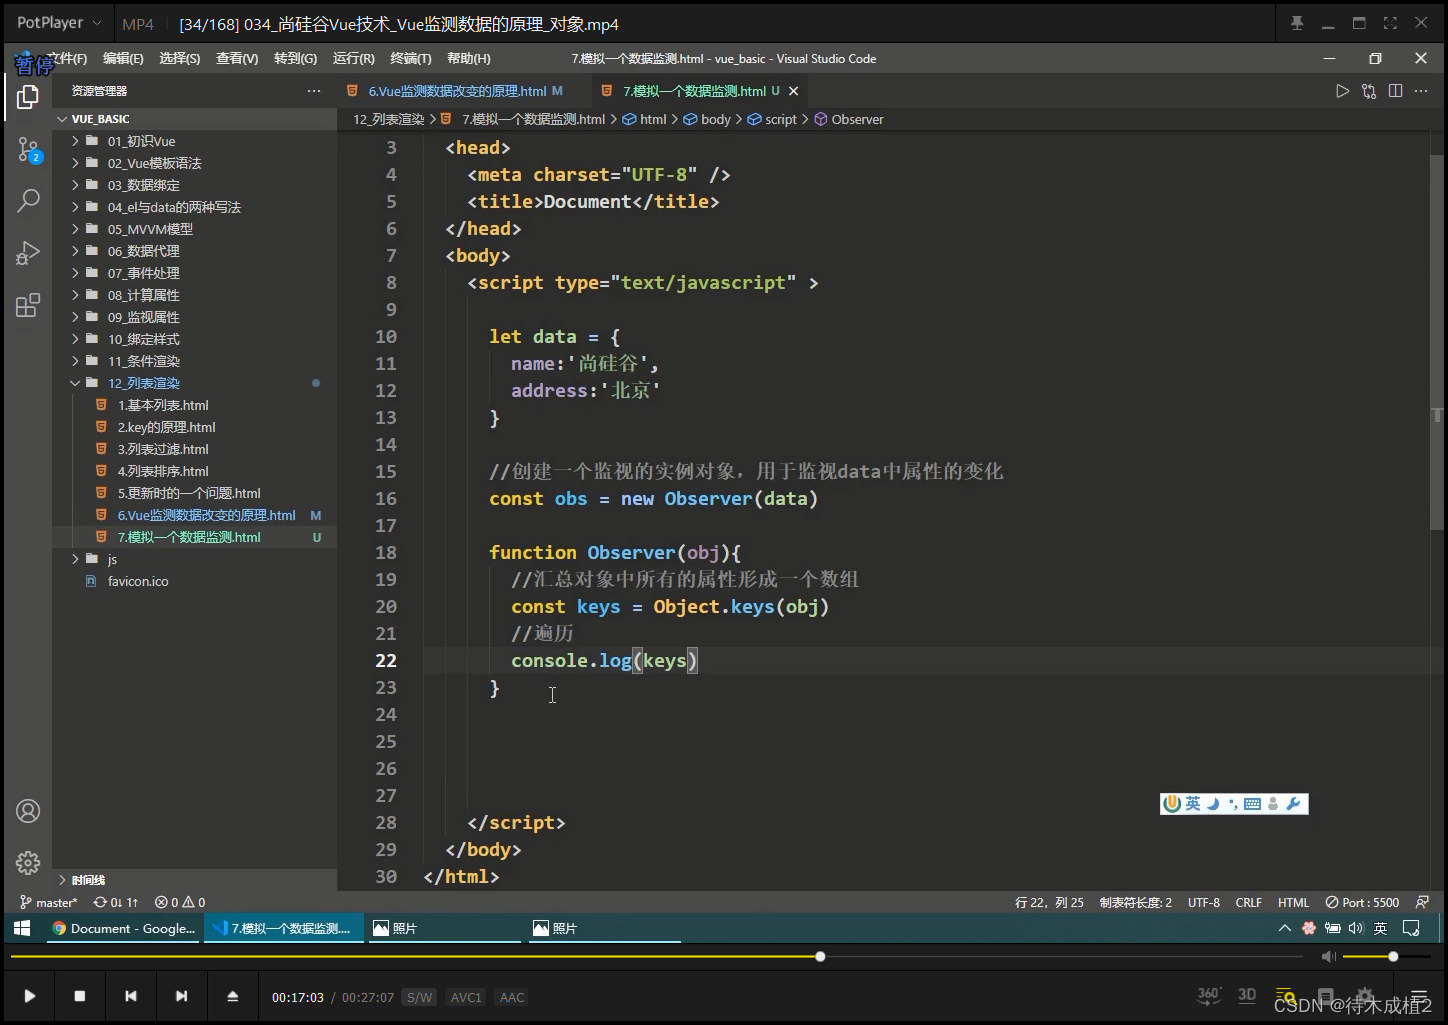Click the PotPlayer volume slider handle
The image size is (1448, 1025).
coord(1393,957)
